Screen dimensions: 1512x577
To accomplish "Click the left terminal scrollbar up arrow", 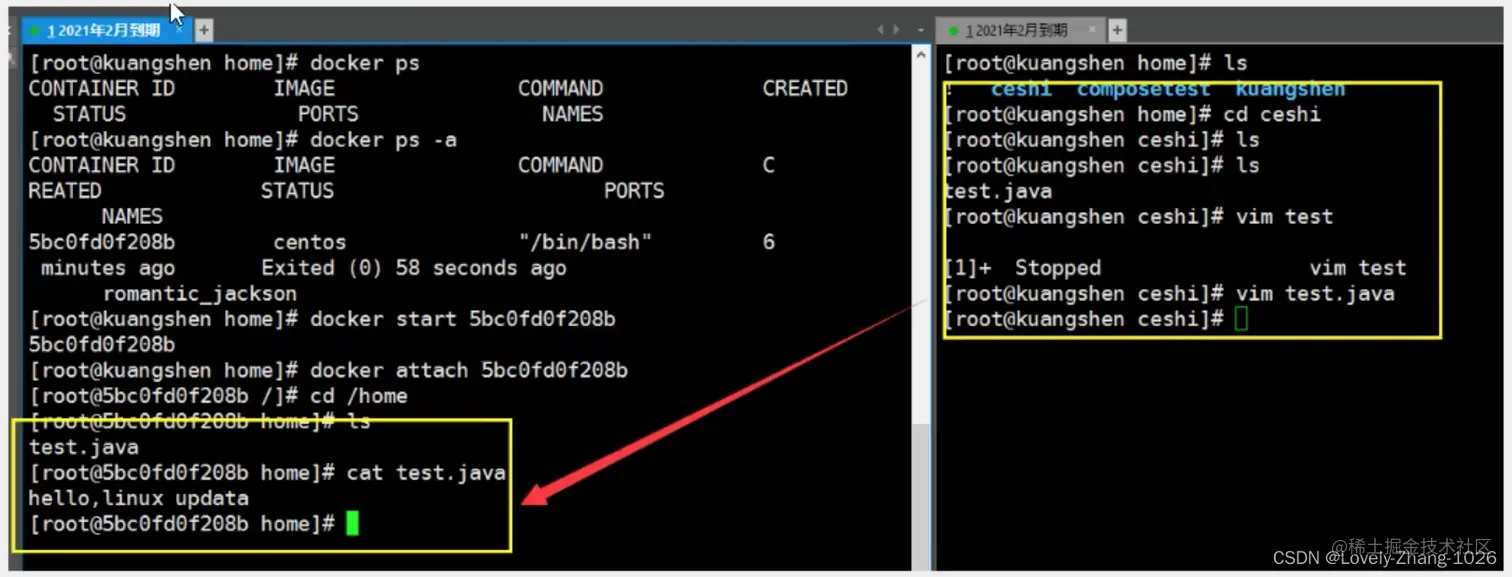I will tap(921, 57).
